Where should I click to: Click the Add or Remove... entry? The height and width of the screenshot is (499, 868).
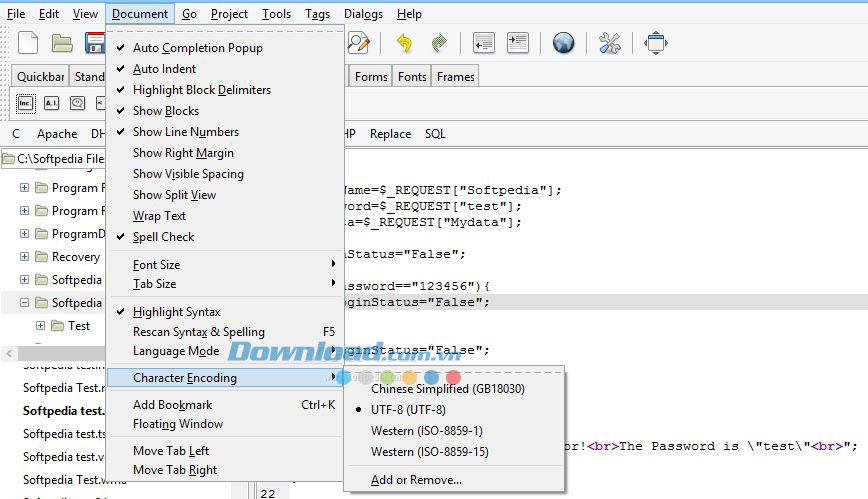click(416, 480)
